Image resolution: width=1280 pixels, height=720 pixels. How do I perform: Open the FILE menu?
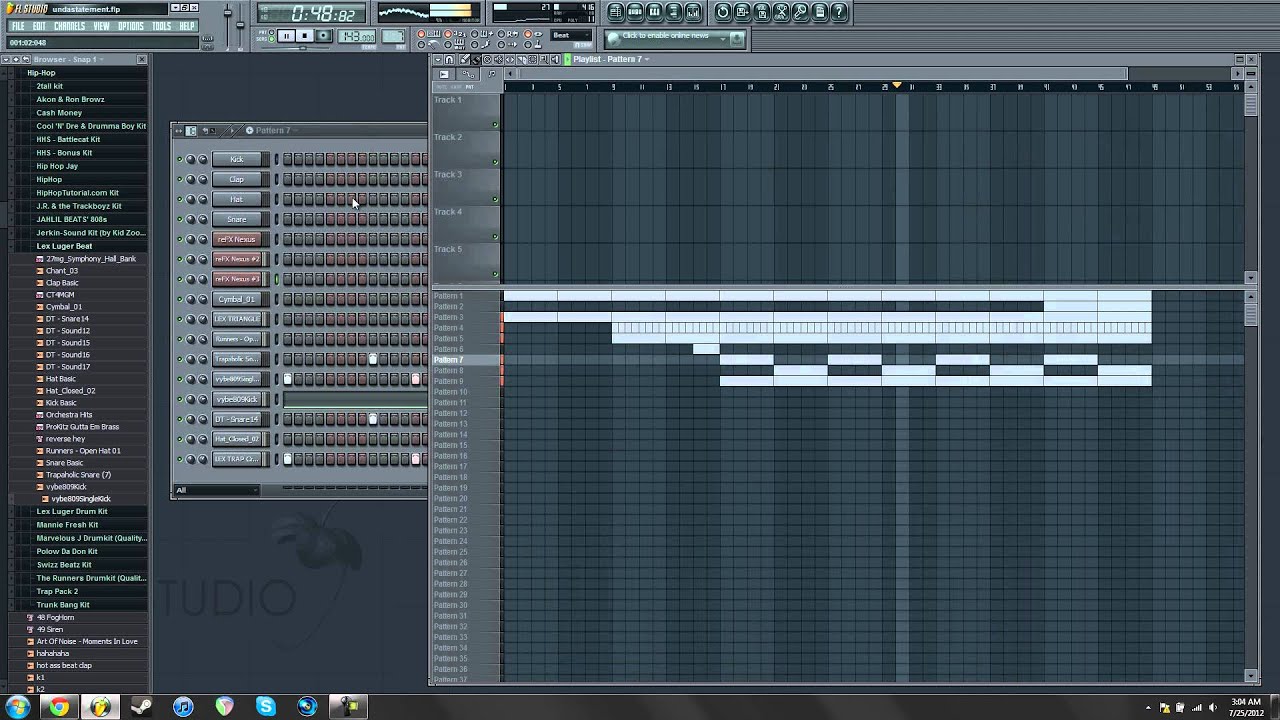(17, 26)
